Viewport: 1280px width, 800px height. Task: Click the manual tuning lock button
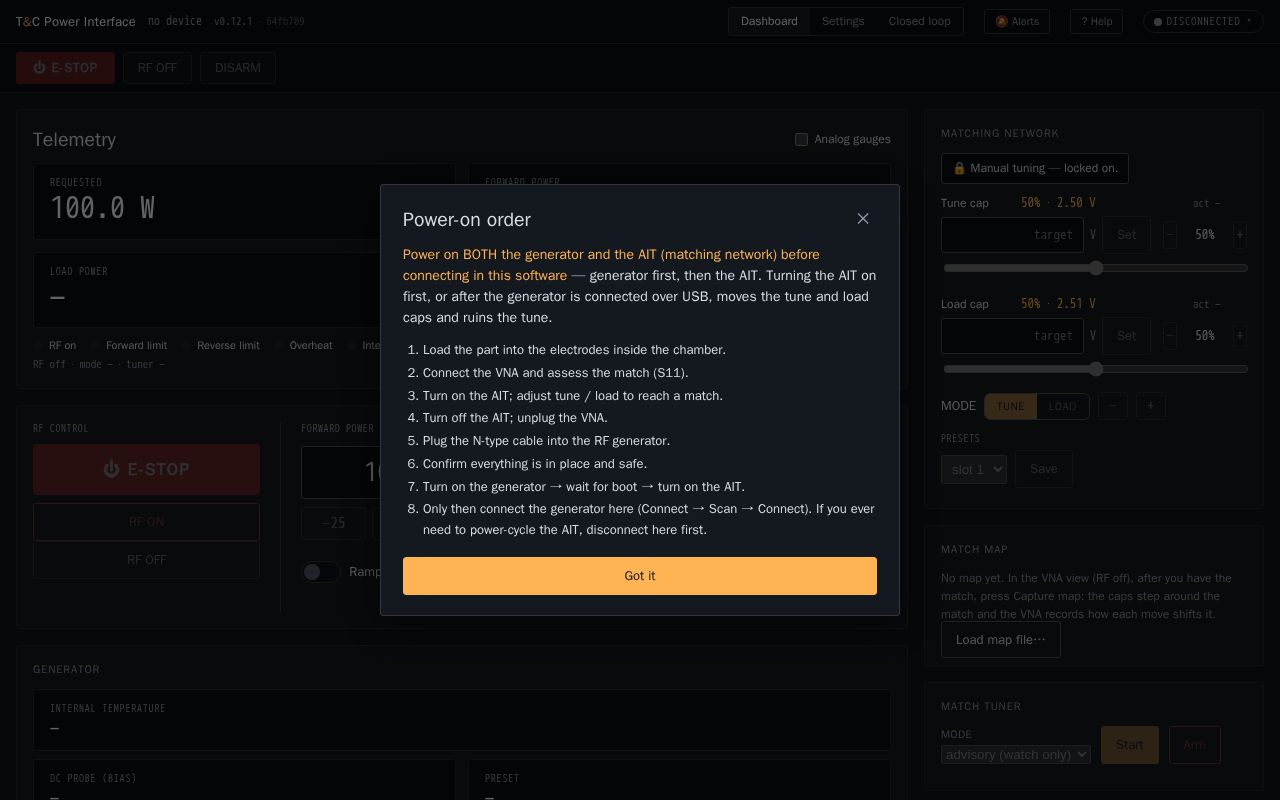tap(1035, 168)
